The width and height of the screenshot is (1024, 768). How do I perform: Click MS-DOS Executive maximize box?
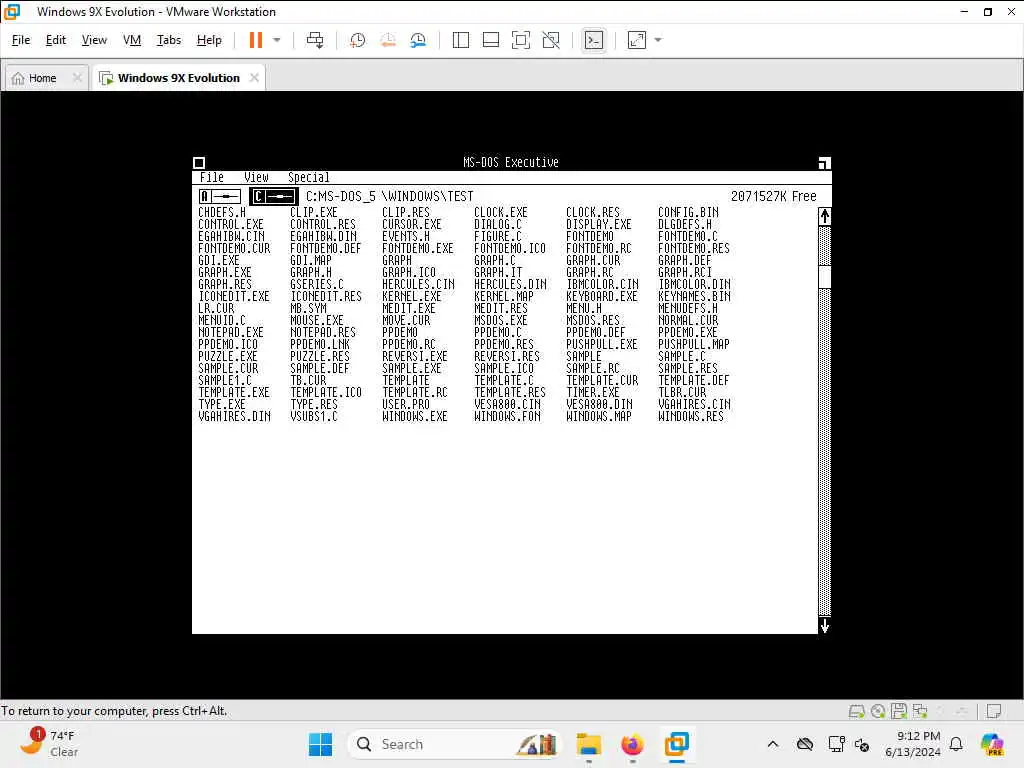pyautogui.click(x=824, y=163)
